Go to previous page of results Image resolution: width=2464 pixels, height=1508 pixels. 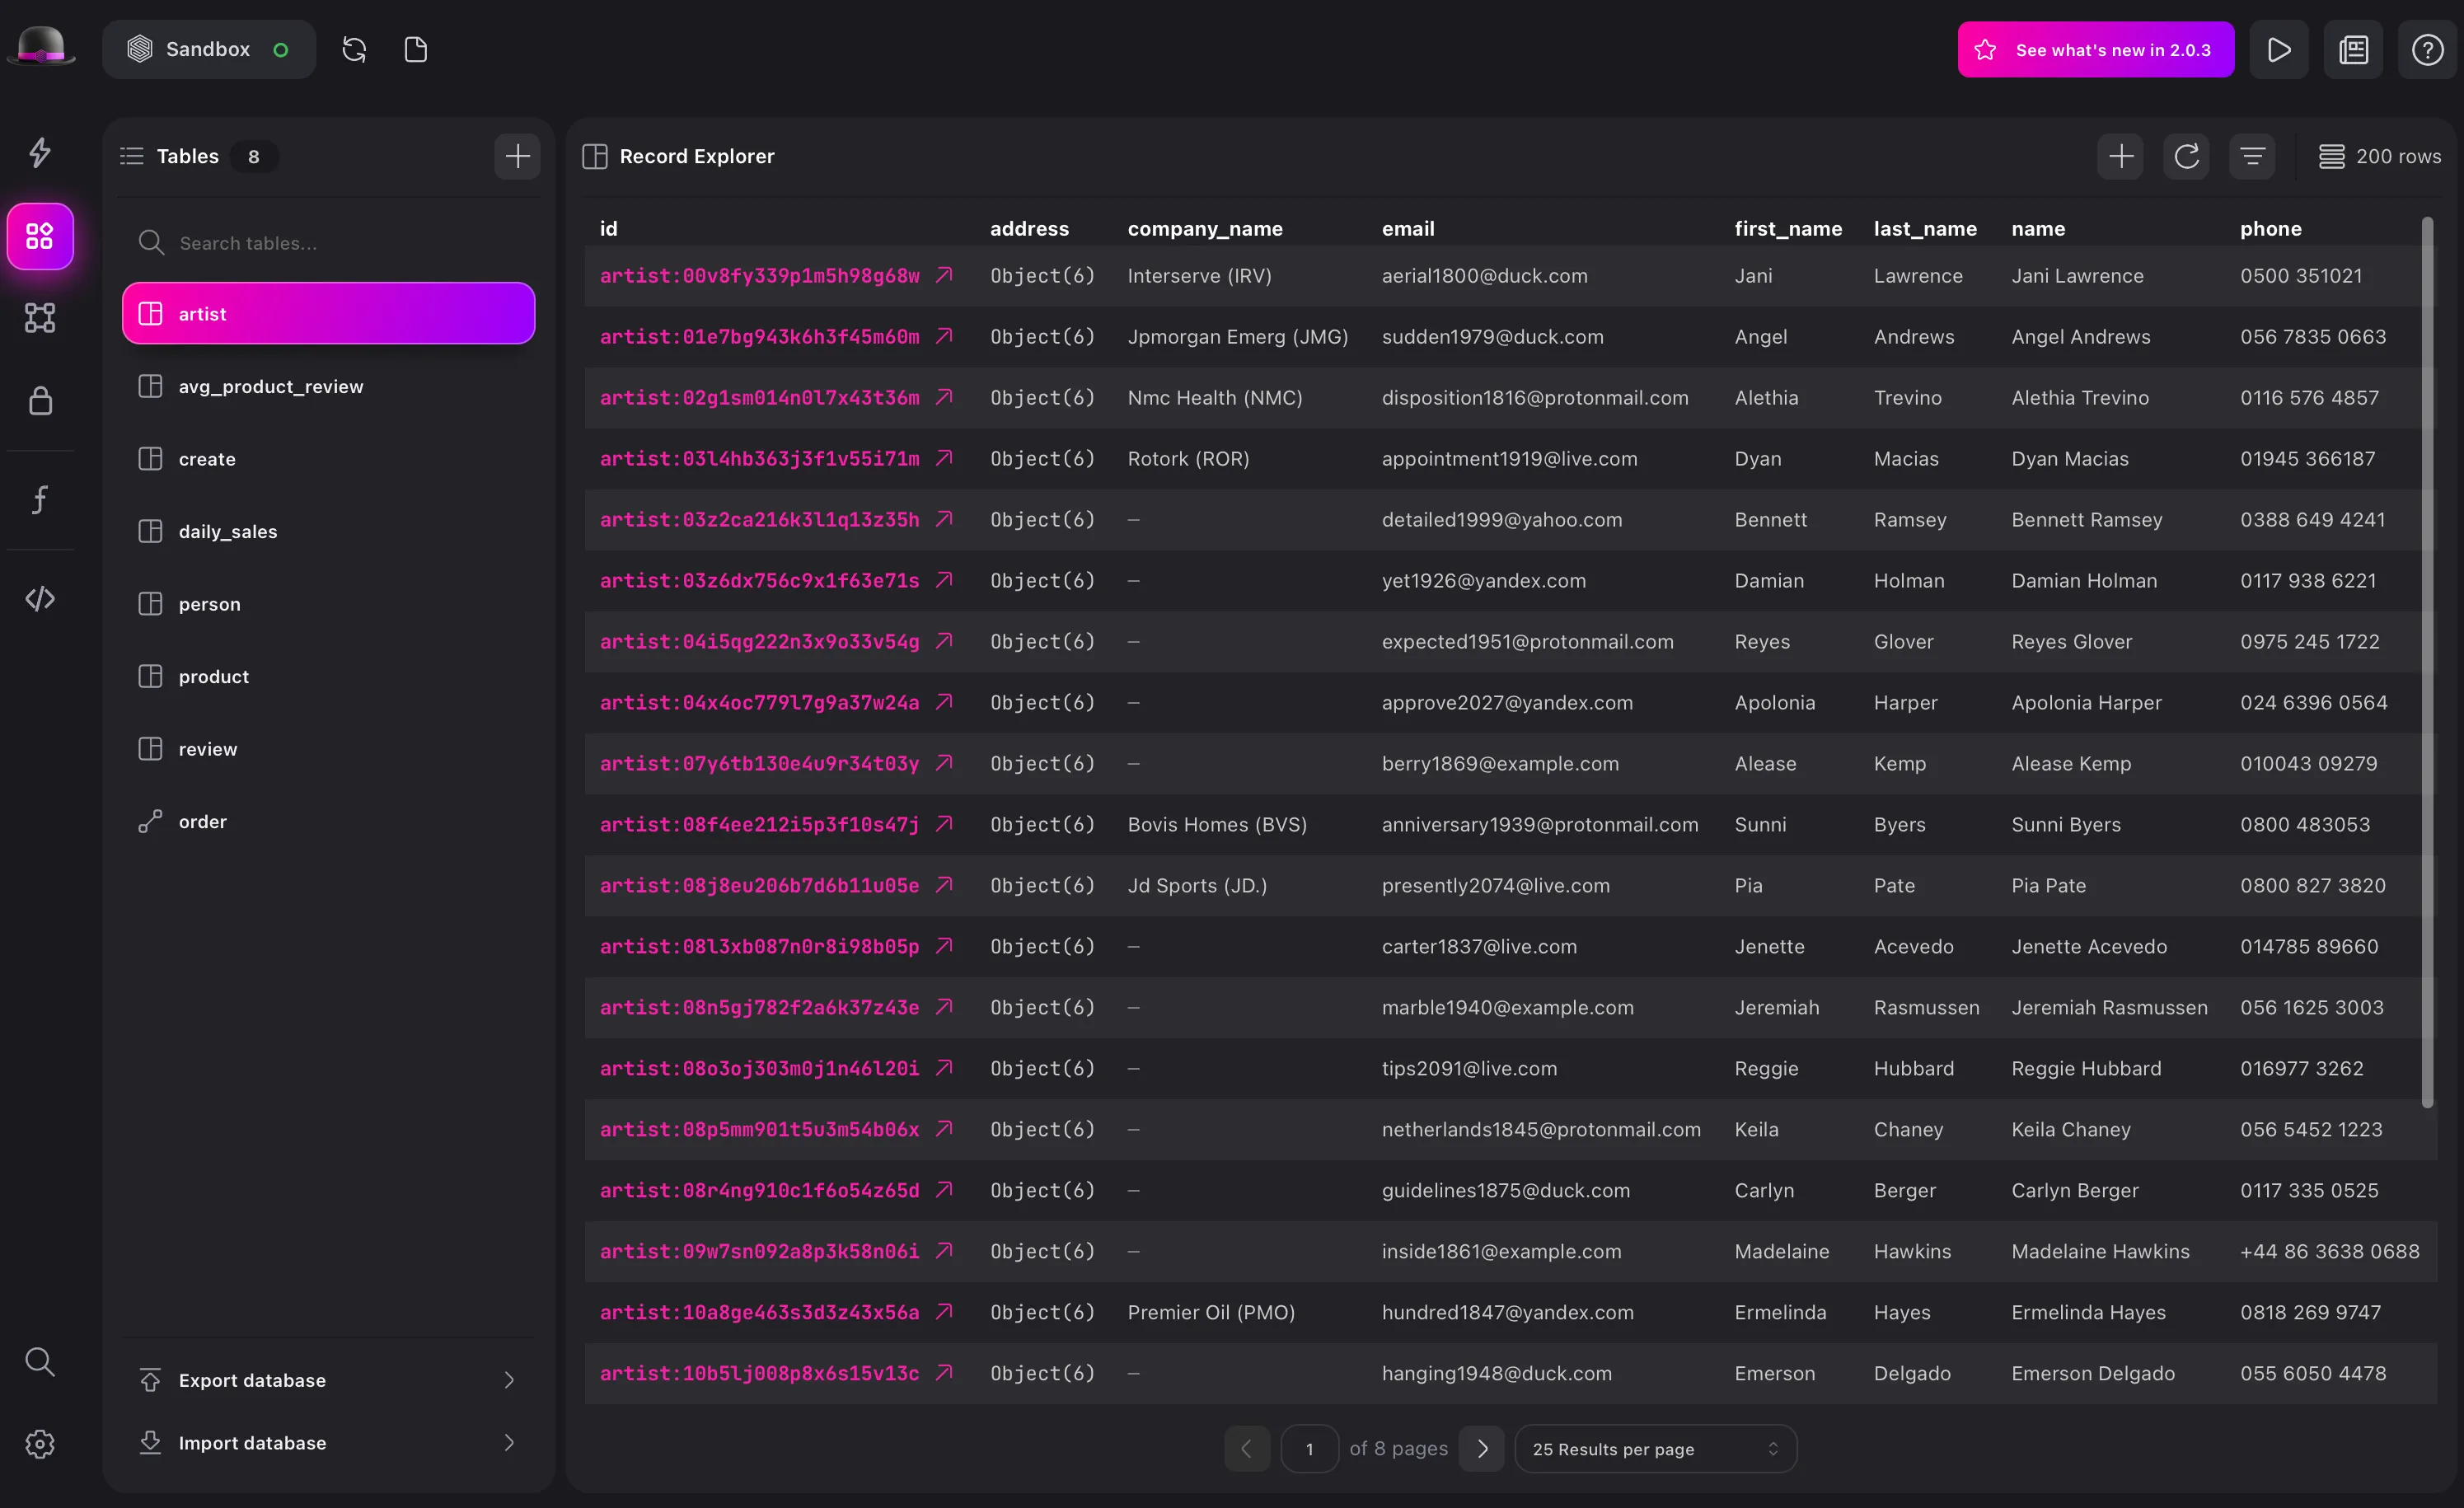coord(1247,1448)
